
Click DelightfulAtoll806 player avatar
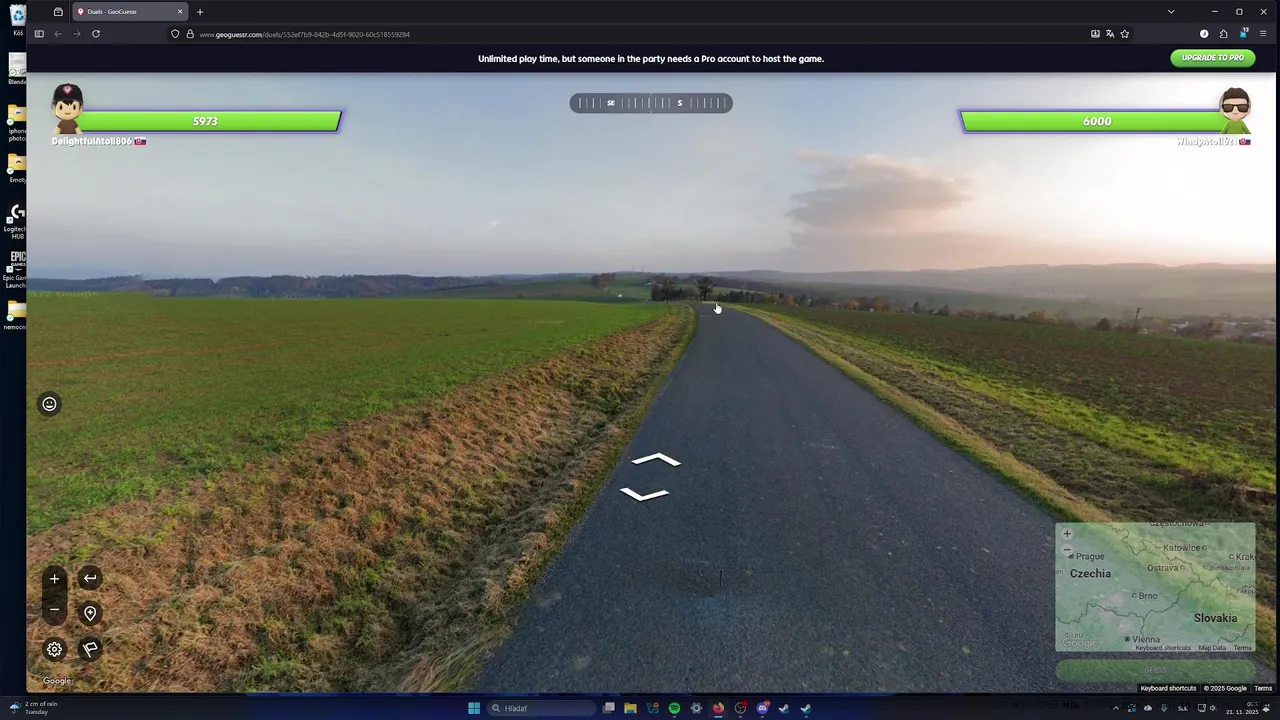tap(67, 108)
